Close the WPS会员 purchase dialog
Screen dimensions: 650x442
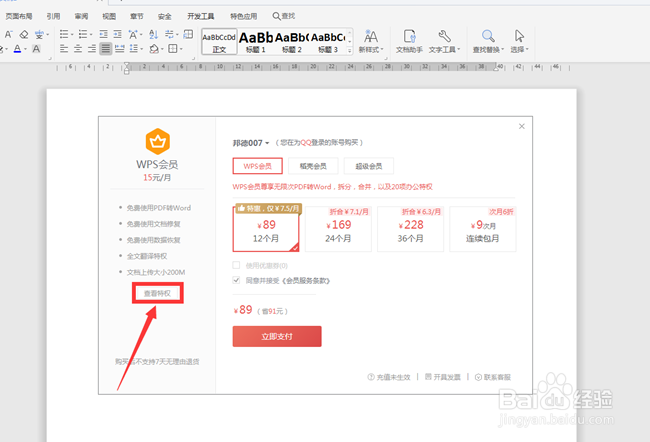521,126
